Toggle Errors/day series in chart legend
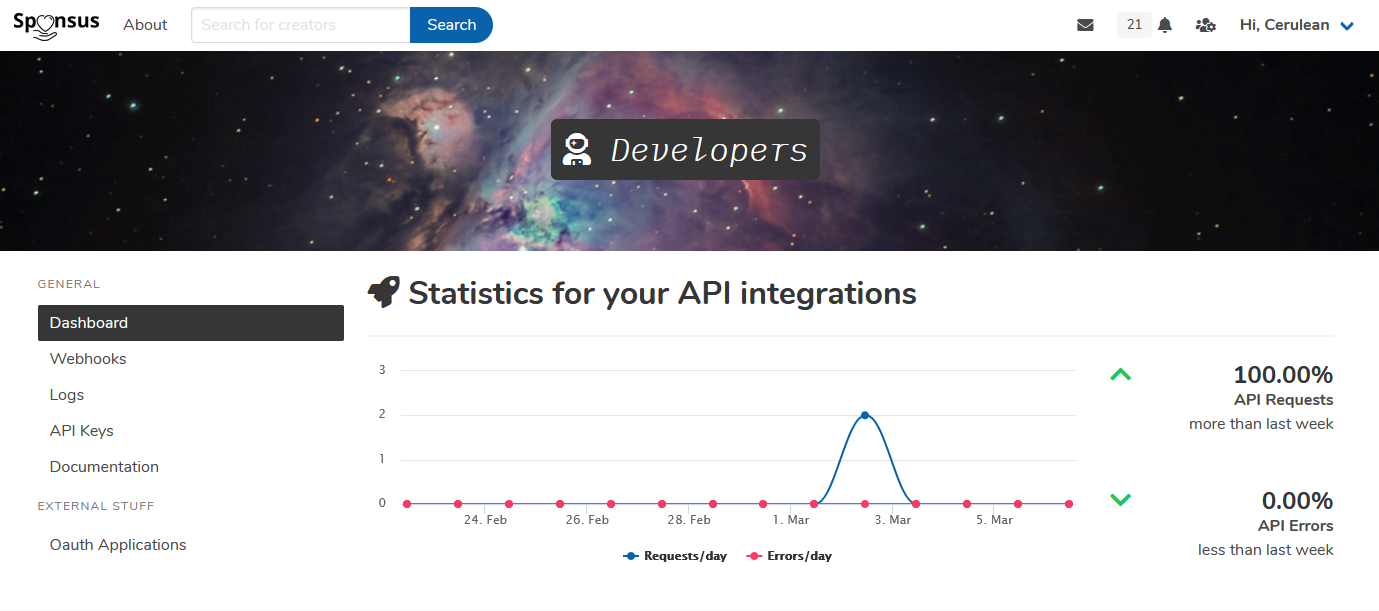 click(789, 556)
